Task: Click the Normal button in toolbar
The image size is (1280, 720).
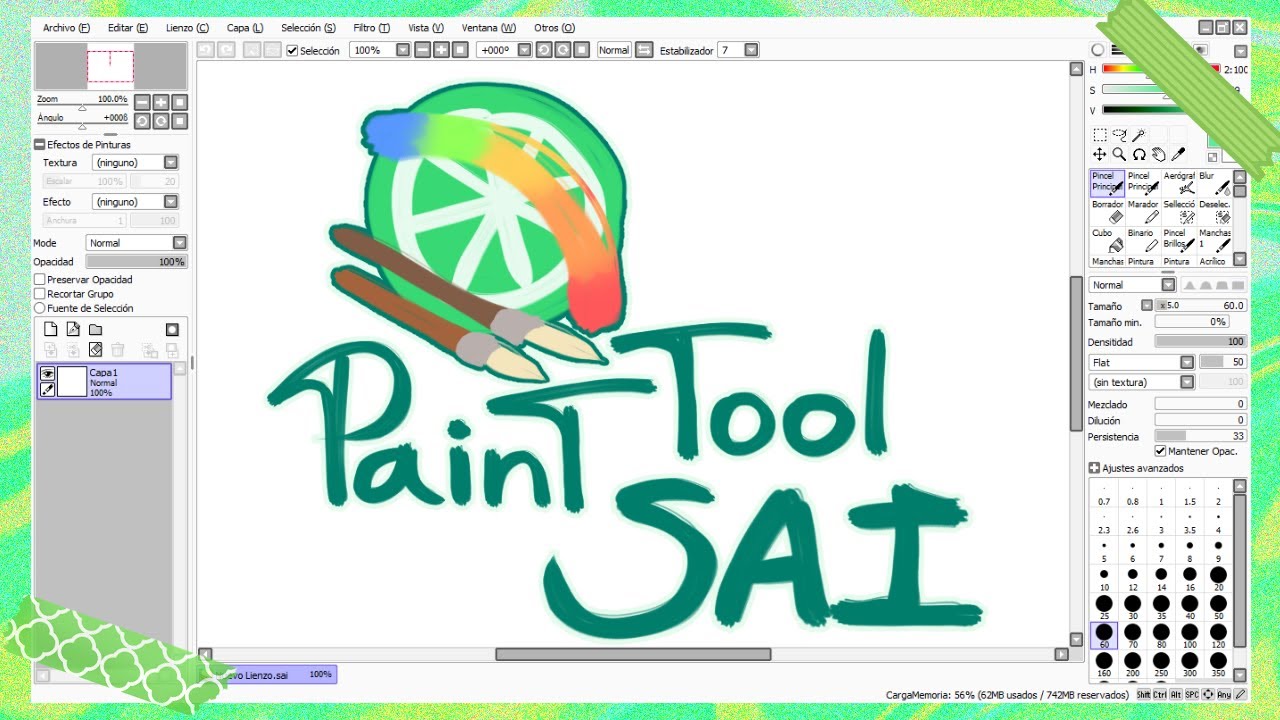Action: click(x=614, y=50)
